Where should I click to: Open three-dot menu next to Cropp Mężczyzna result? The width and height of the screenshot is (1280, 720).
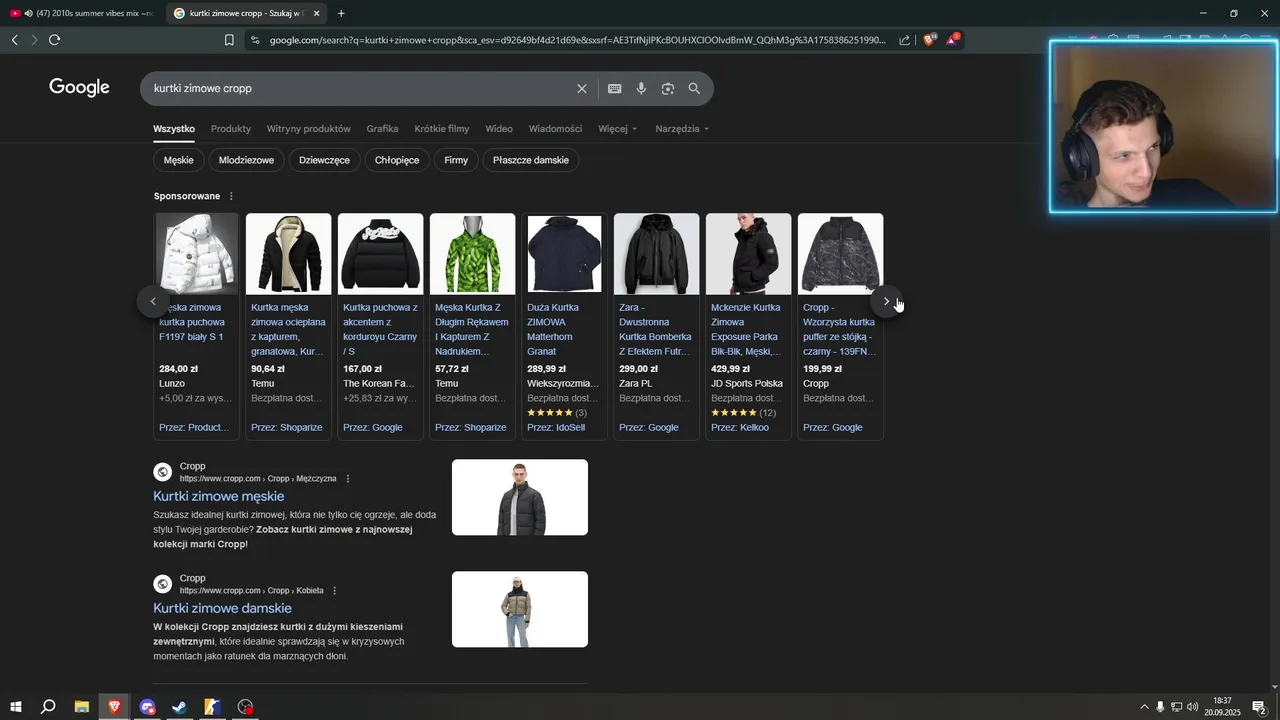(x=348, y=479)
